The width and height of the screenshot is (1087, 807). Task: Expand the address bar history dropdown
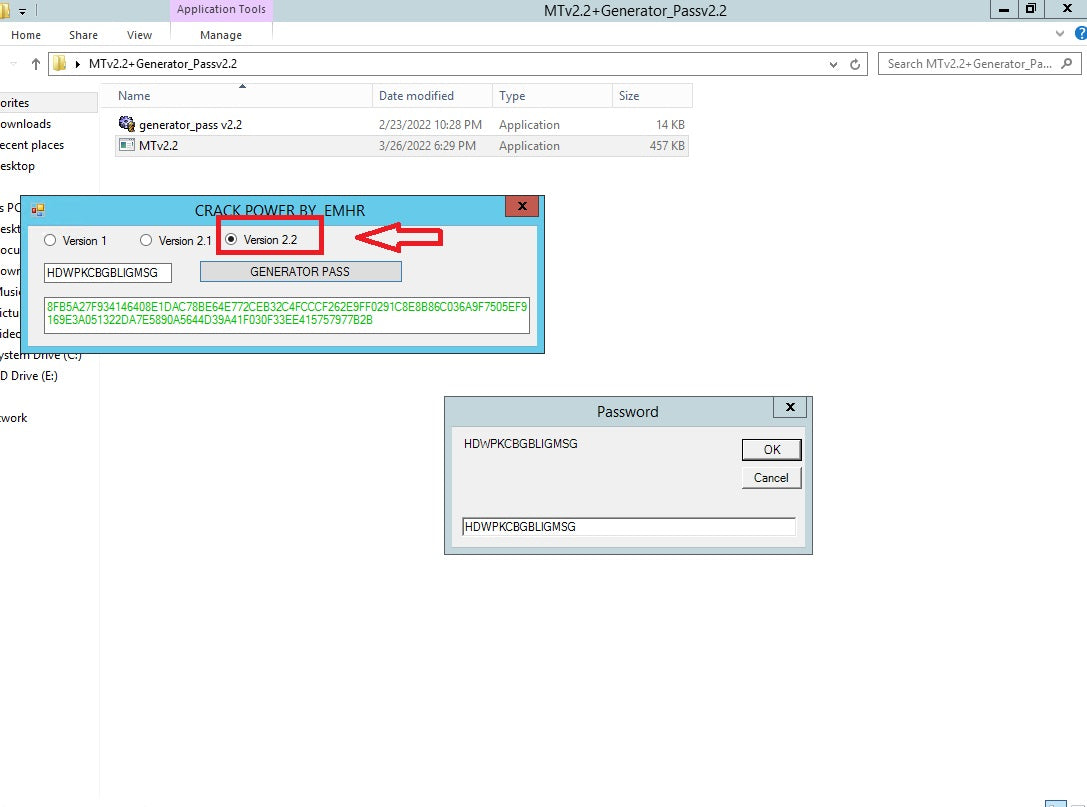[x=834, y=64]
